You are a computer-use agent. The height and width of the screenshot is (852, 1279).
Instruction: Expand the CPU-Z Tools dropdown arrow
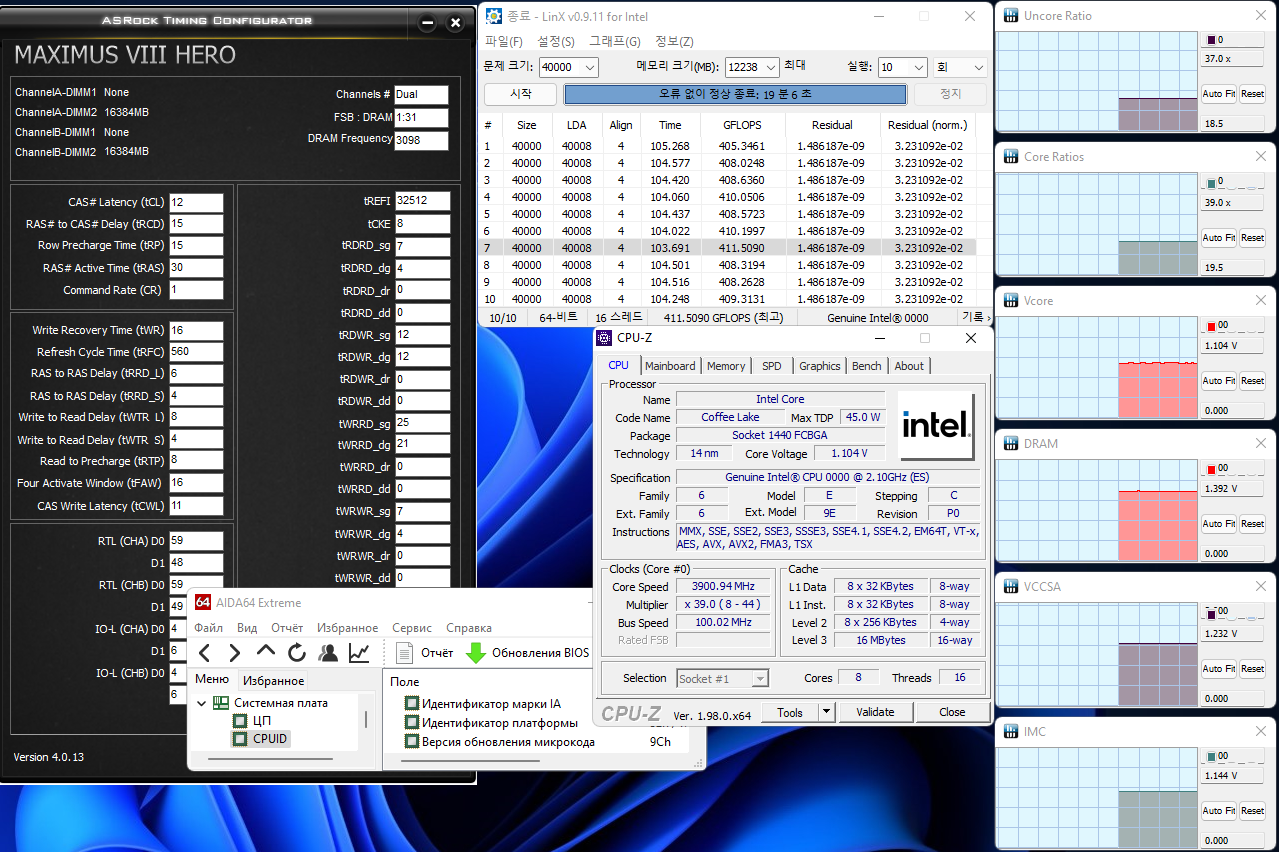pos(826,712)
